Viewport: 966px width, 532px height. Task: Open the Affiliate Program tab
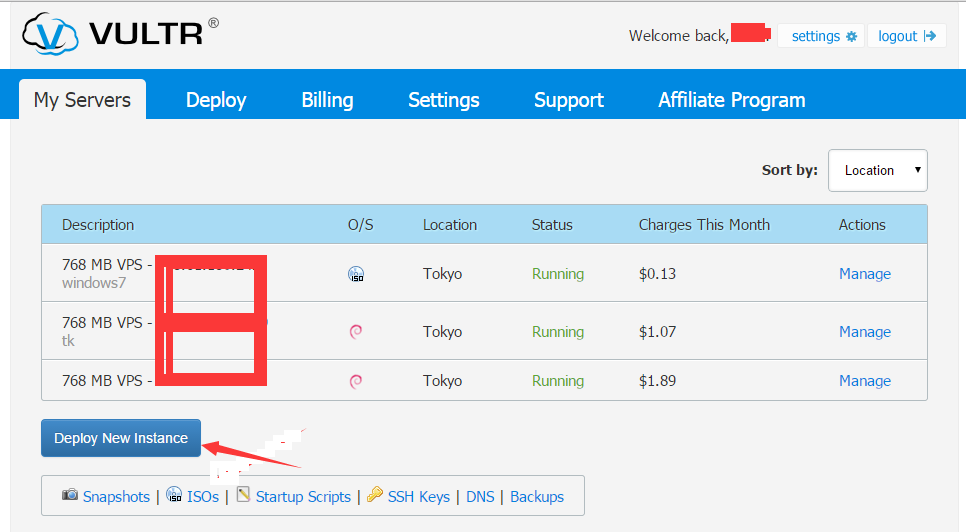pos(731,100)
